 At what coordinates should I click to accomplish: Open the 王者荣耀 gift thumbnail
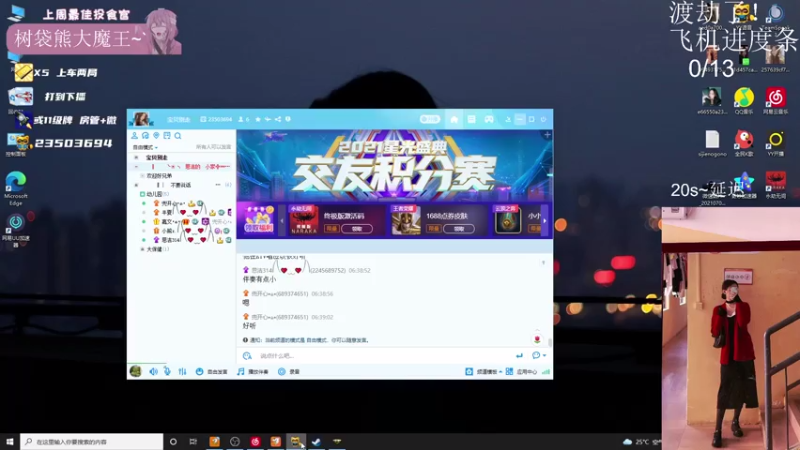point(406,220)
